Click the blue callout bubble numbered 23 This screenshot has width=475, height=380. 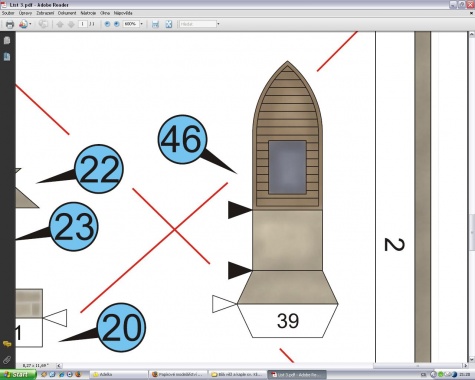pos(74,226)
